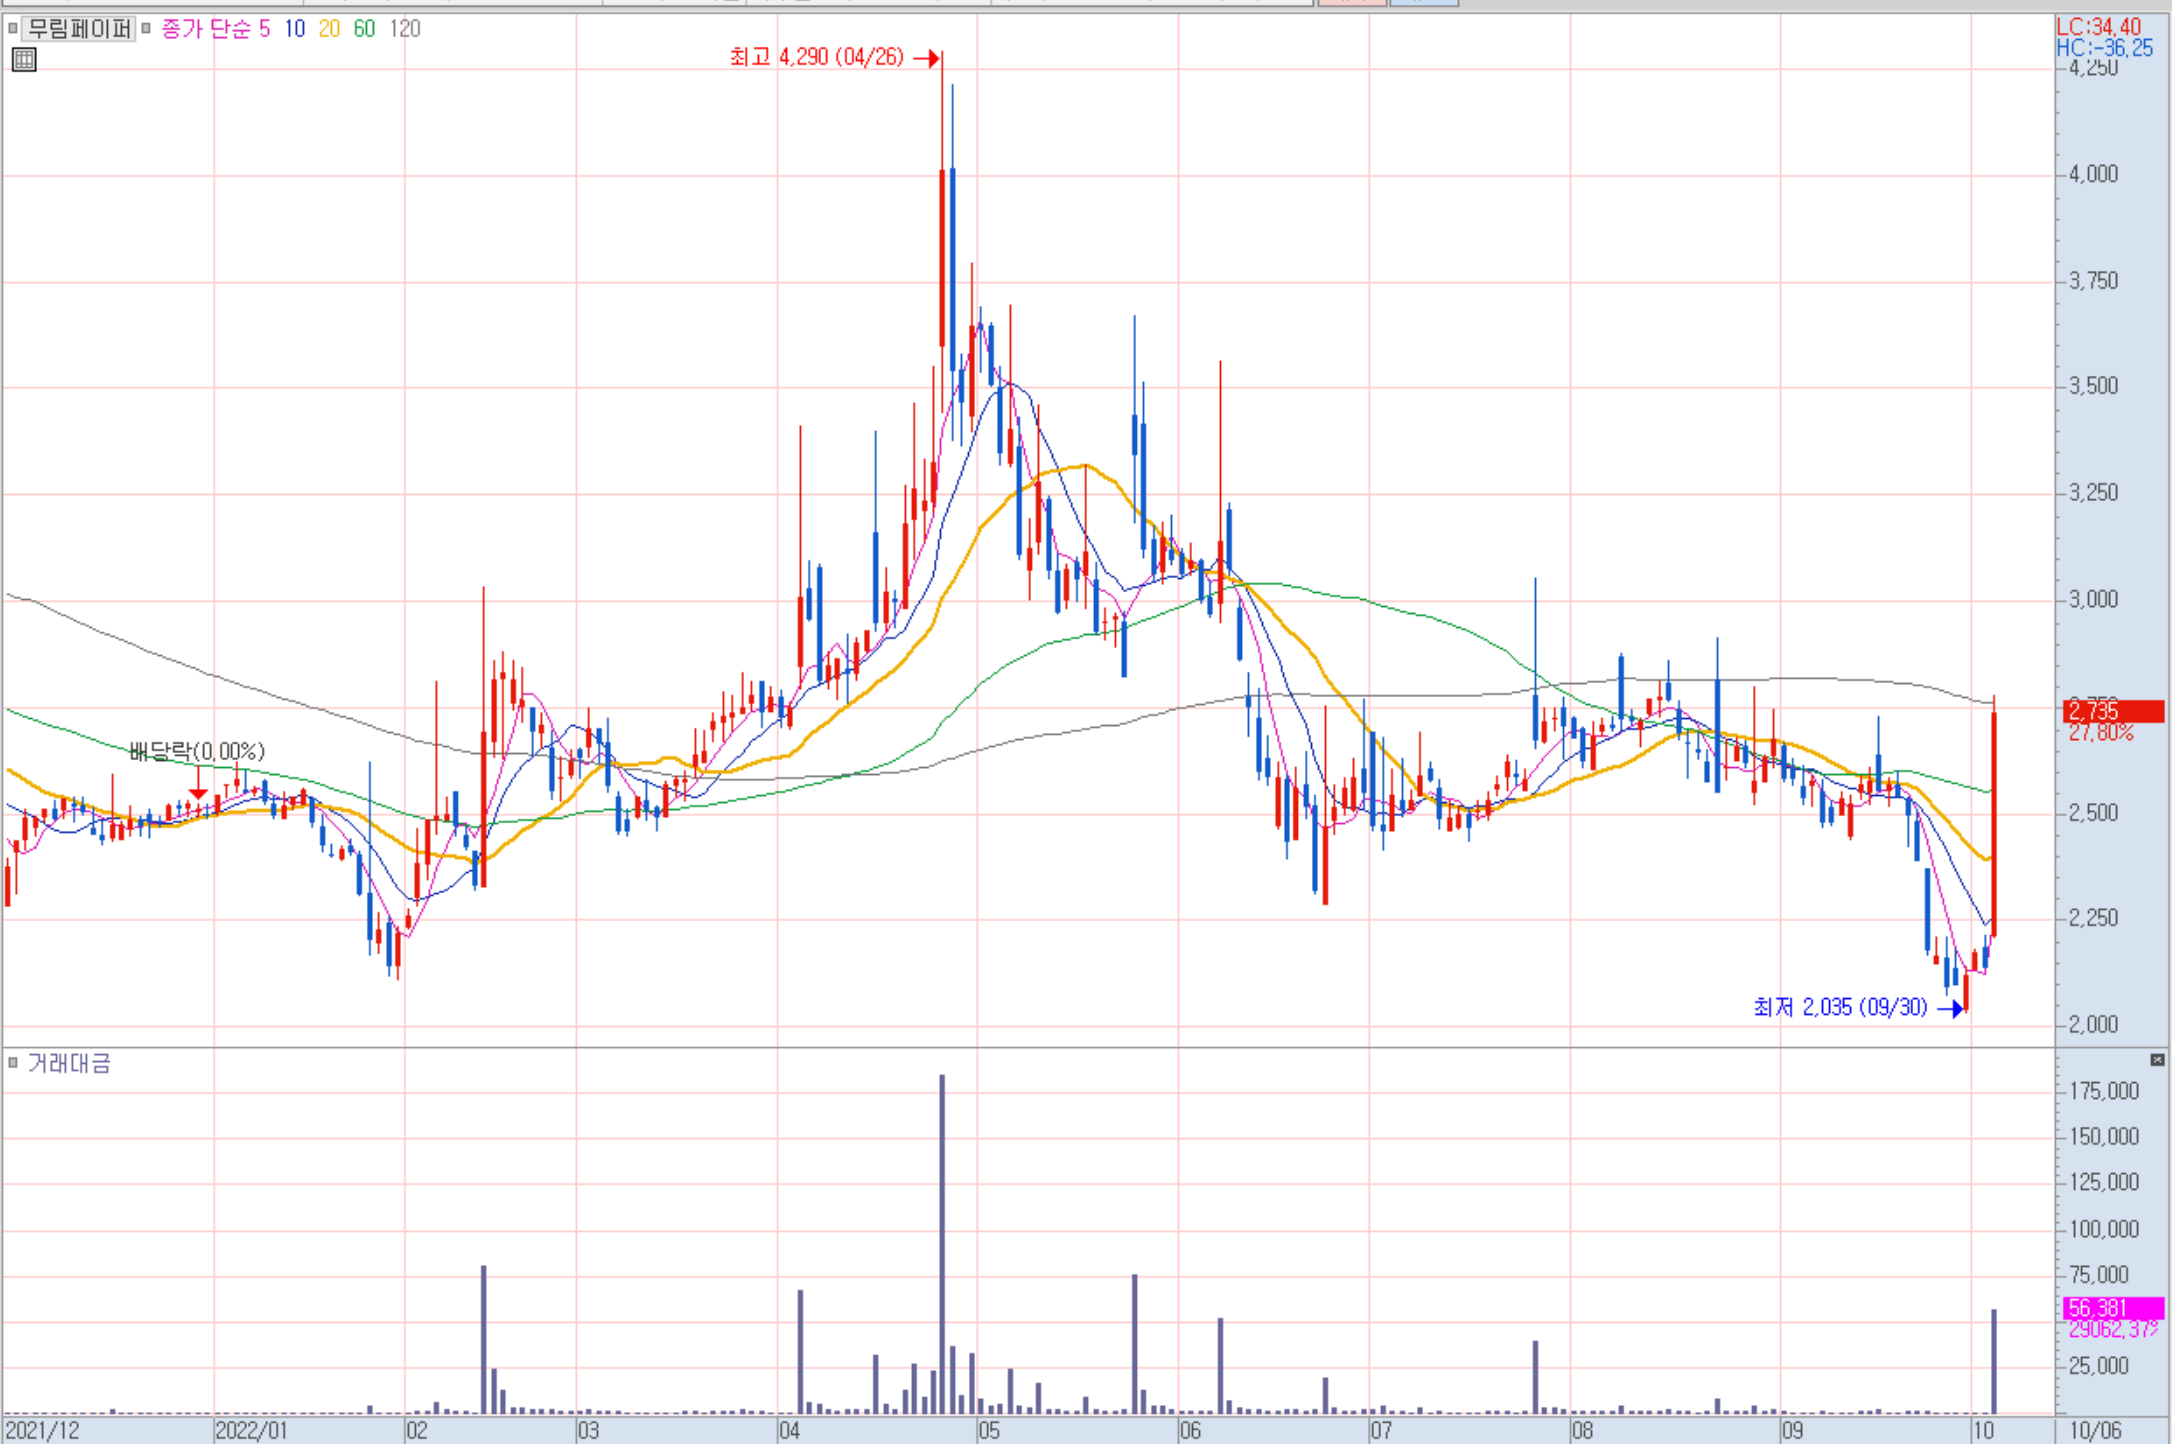
Task: Click the small square beside 거래대금 label
Action: pos(13,1062)
